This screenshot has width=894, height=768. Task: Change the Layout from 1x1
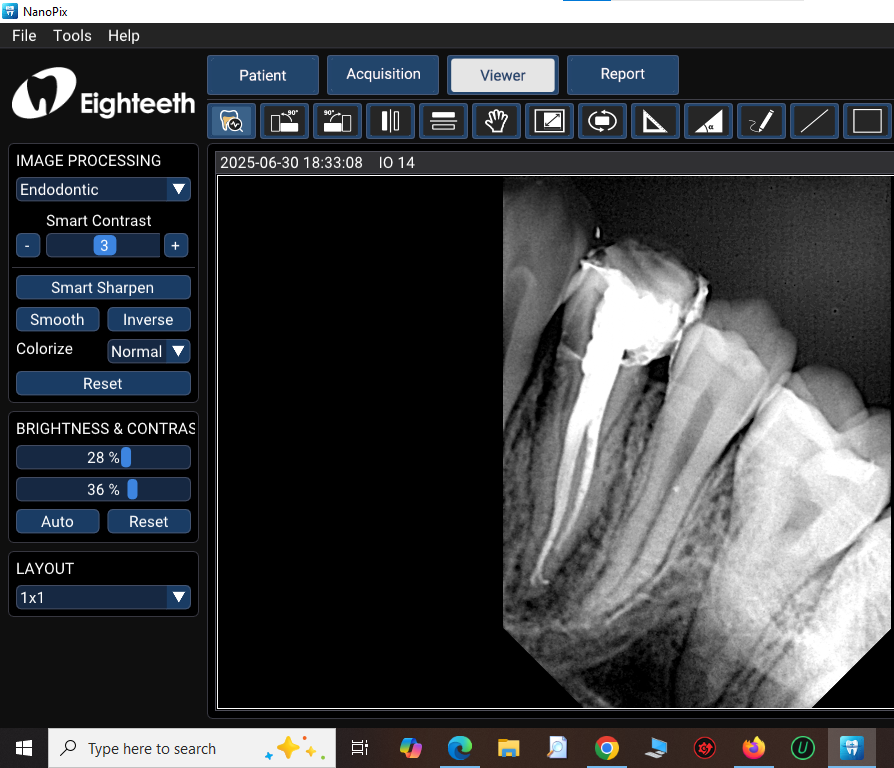point(103,597)
